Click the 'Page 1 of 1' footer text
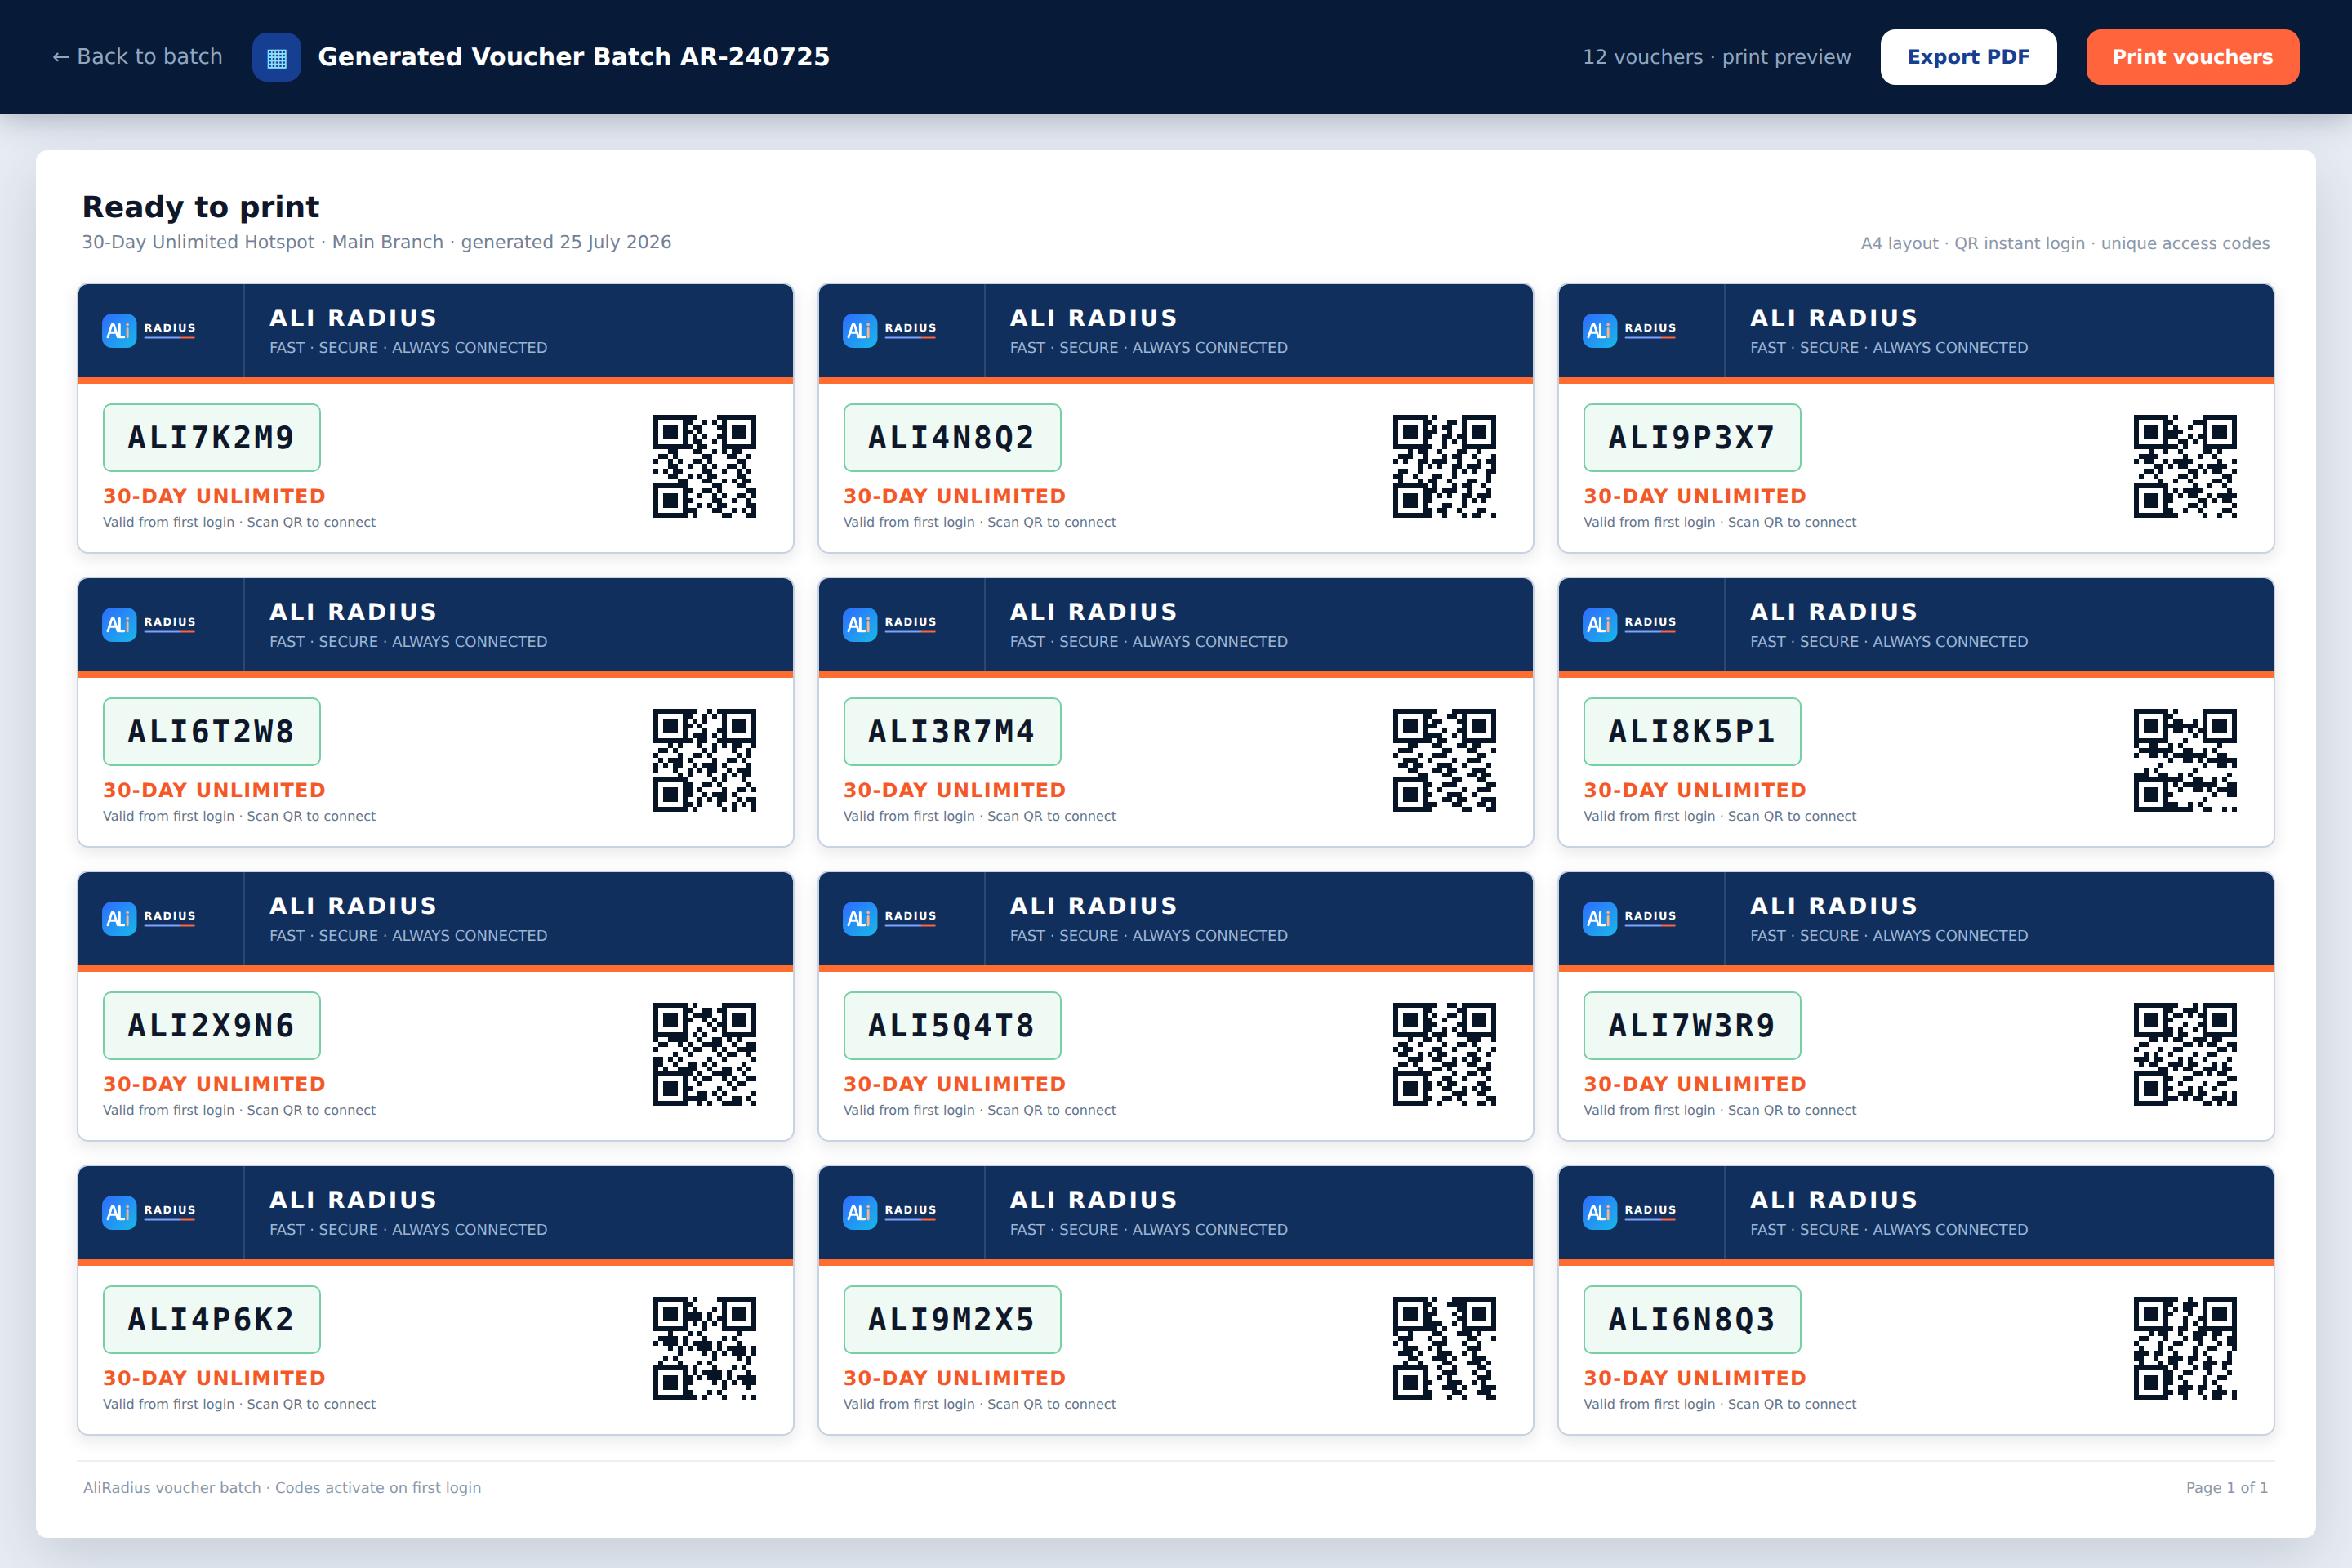 click(x=2227, y=1487)
